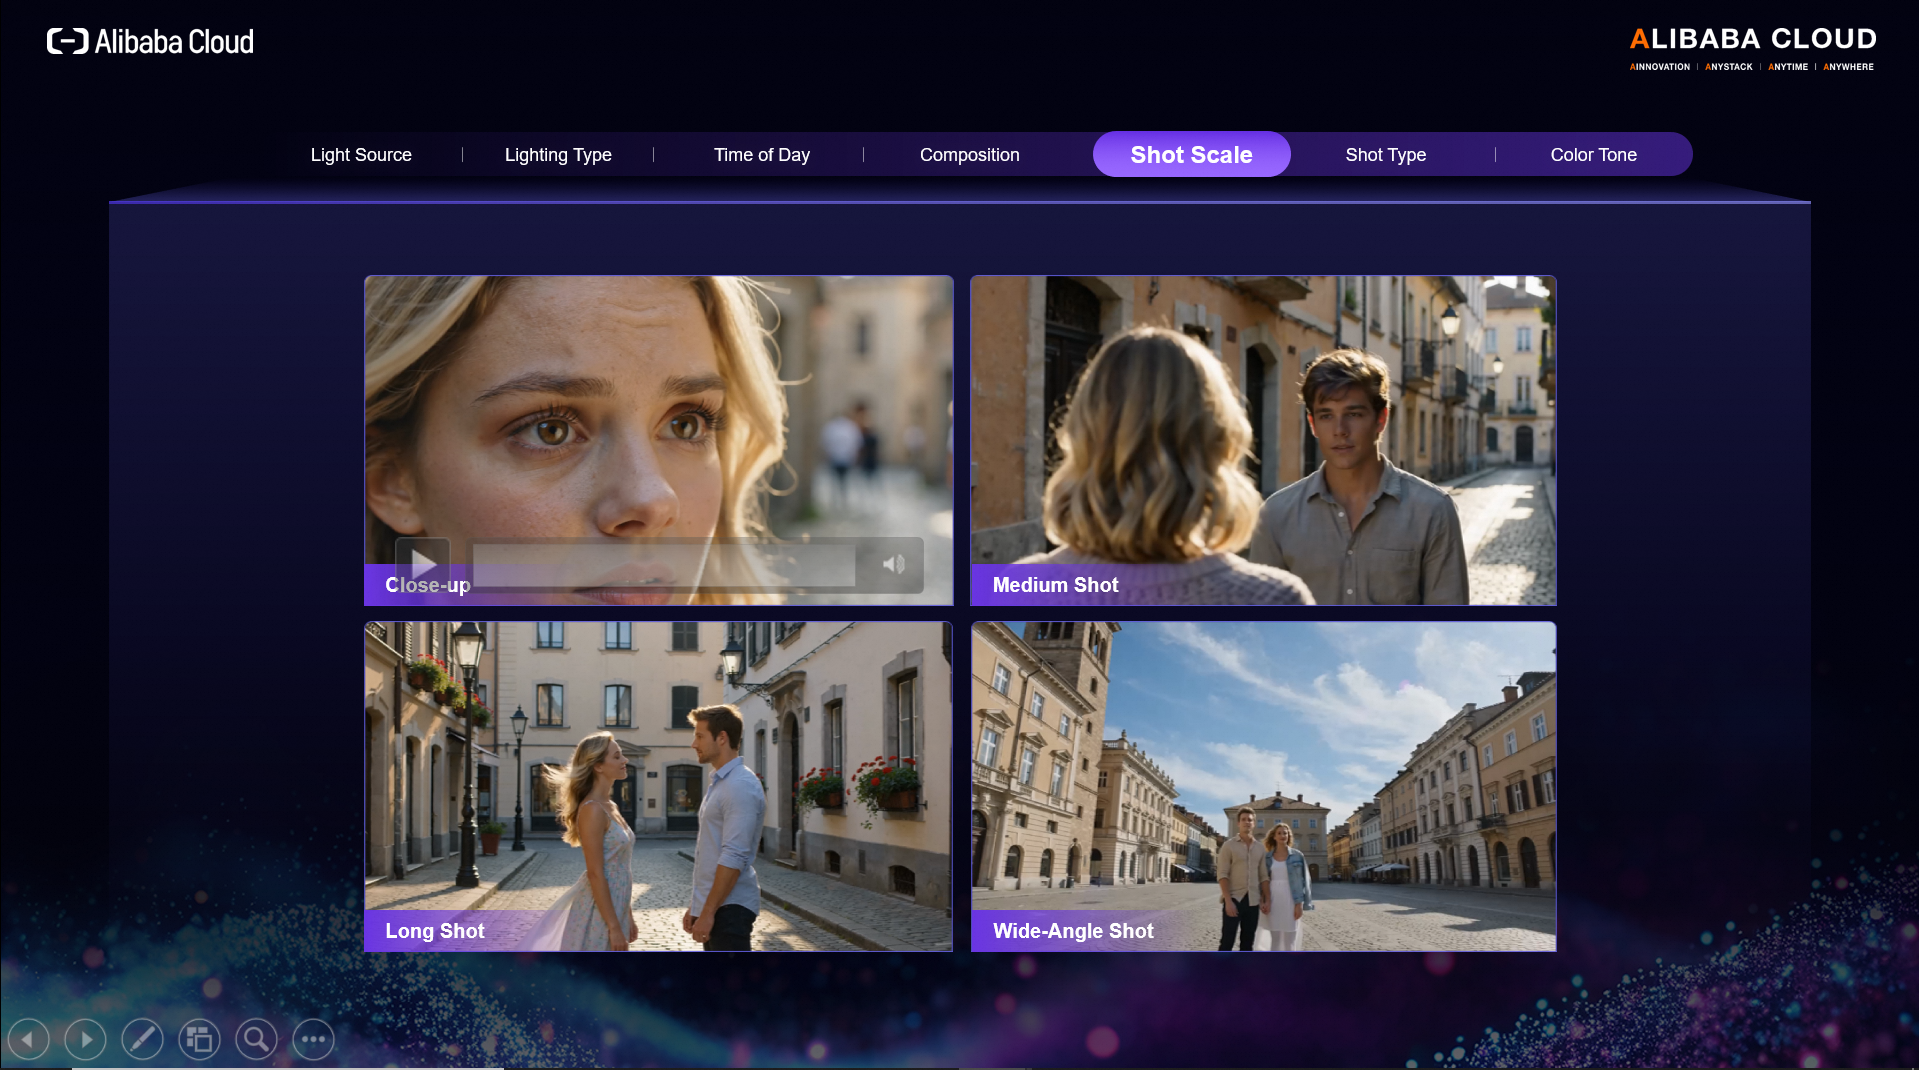Open the Medium Shot video thumbnail
This screenshot has height=1070, width=1919.
1263,440
